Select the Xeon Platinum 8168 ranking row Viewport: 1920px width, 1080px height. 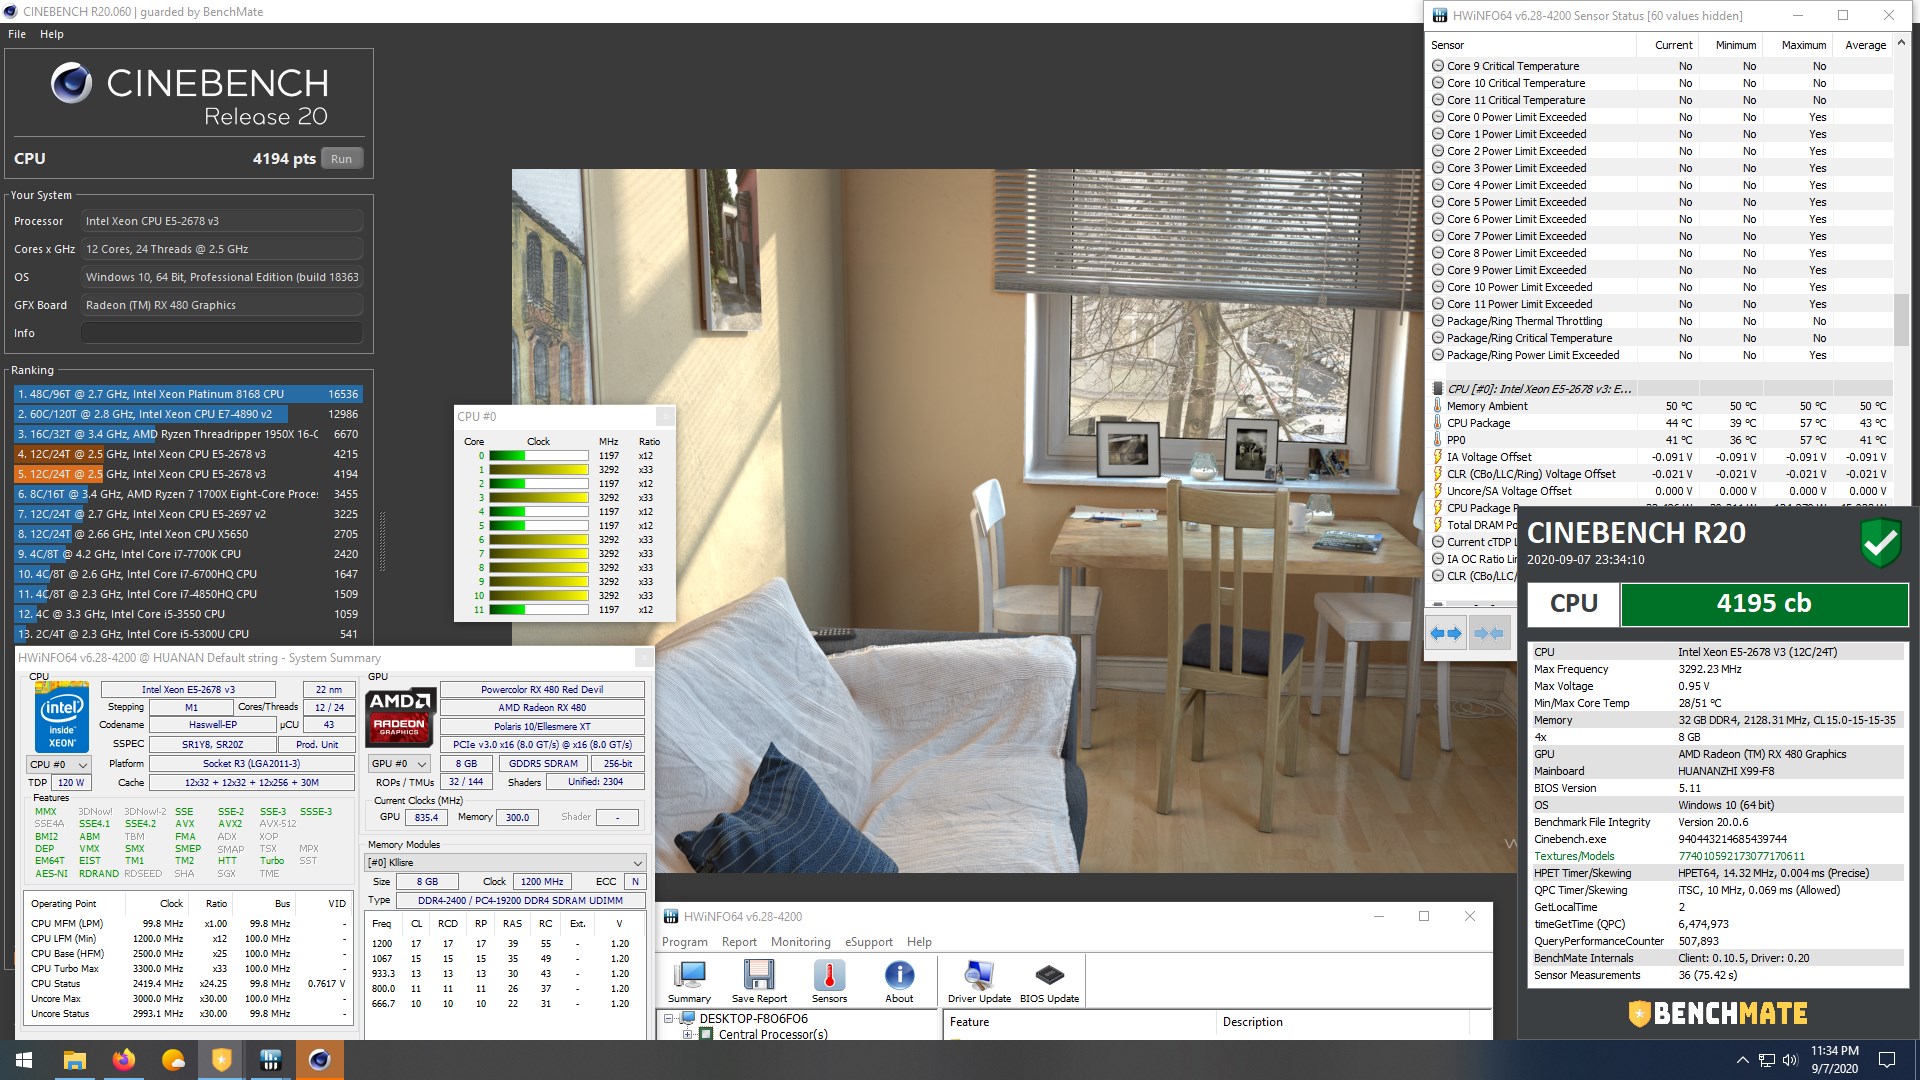(187, 394)
